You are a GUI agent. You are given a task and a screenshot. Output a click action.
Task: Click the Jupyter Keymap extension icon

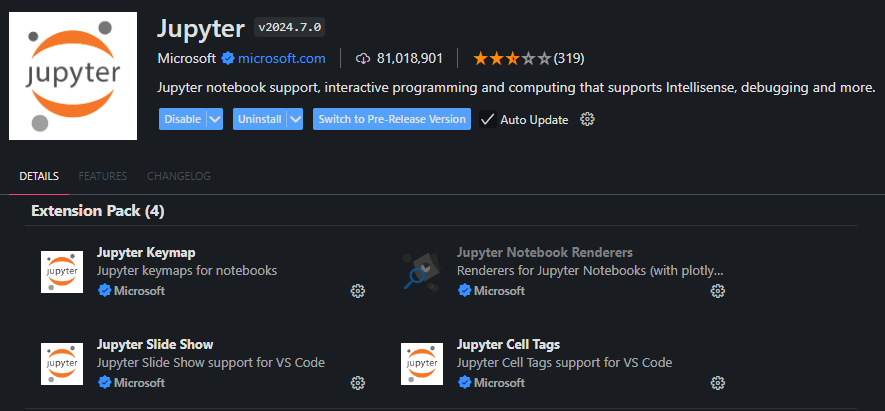point(62,272)
